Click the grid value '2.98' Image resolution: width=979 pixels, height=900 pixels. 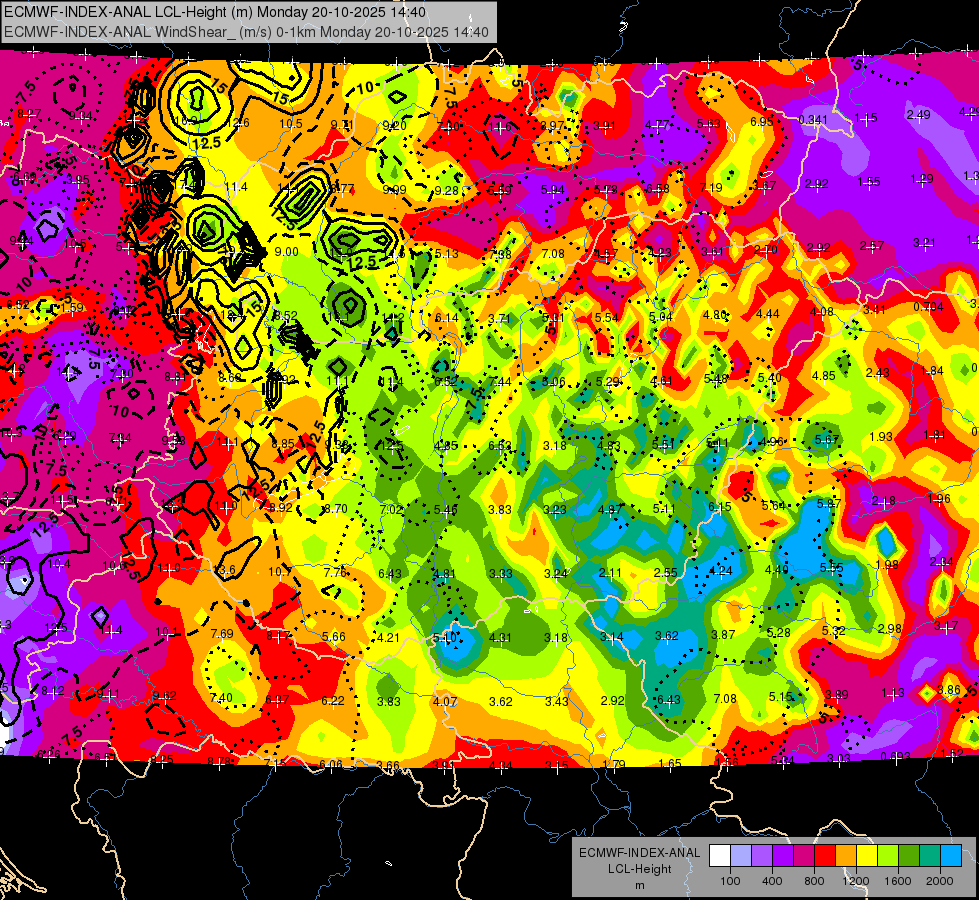[x=890, y=628]
